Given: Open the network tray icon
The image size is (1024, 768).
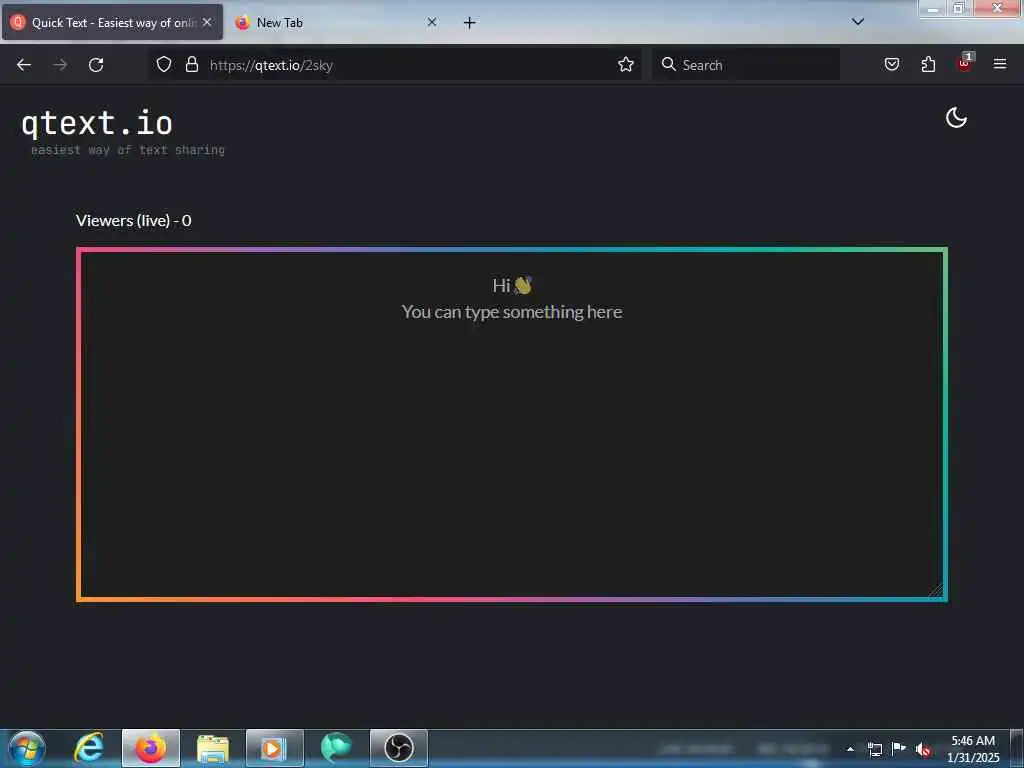Looking at the screenshot, I should 875,749.
